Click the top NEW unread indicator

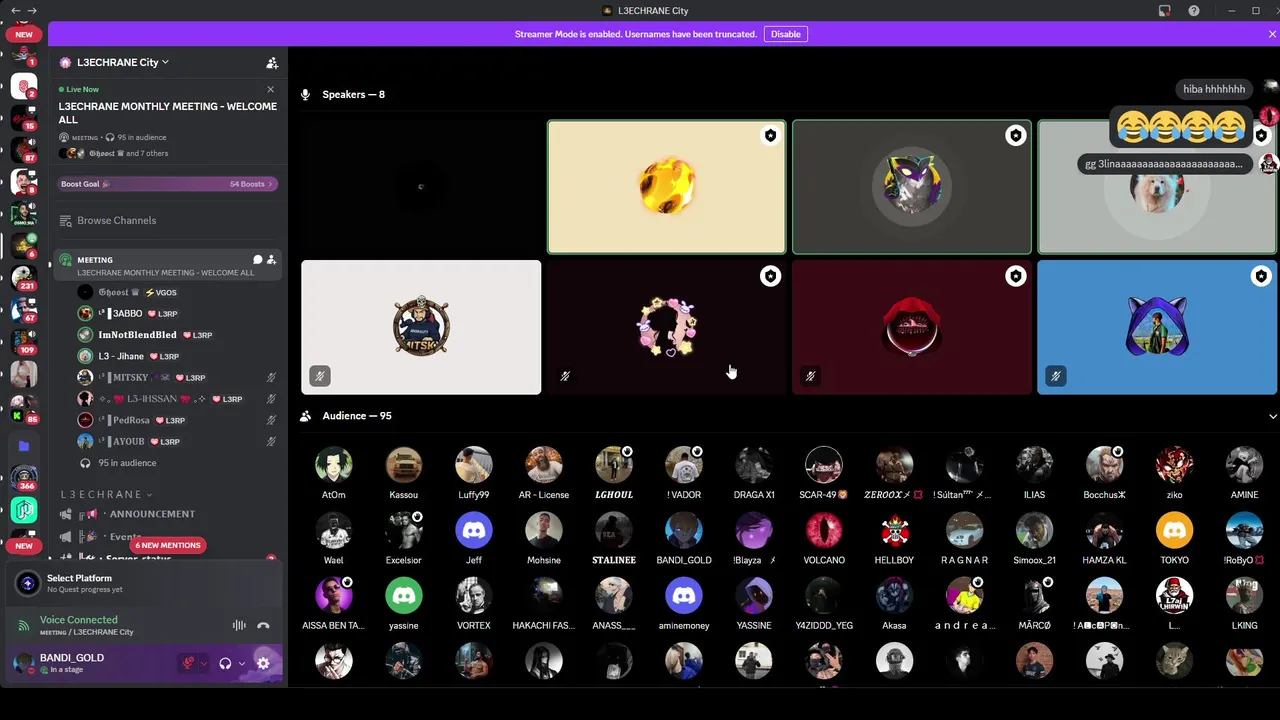click(24, 34)
